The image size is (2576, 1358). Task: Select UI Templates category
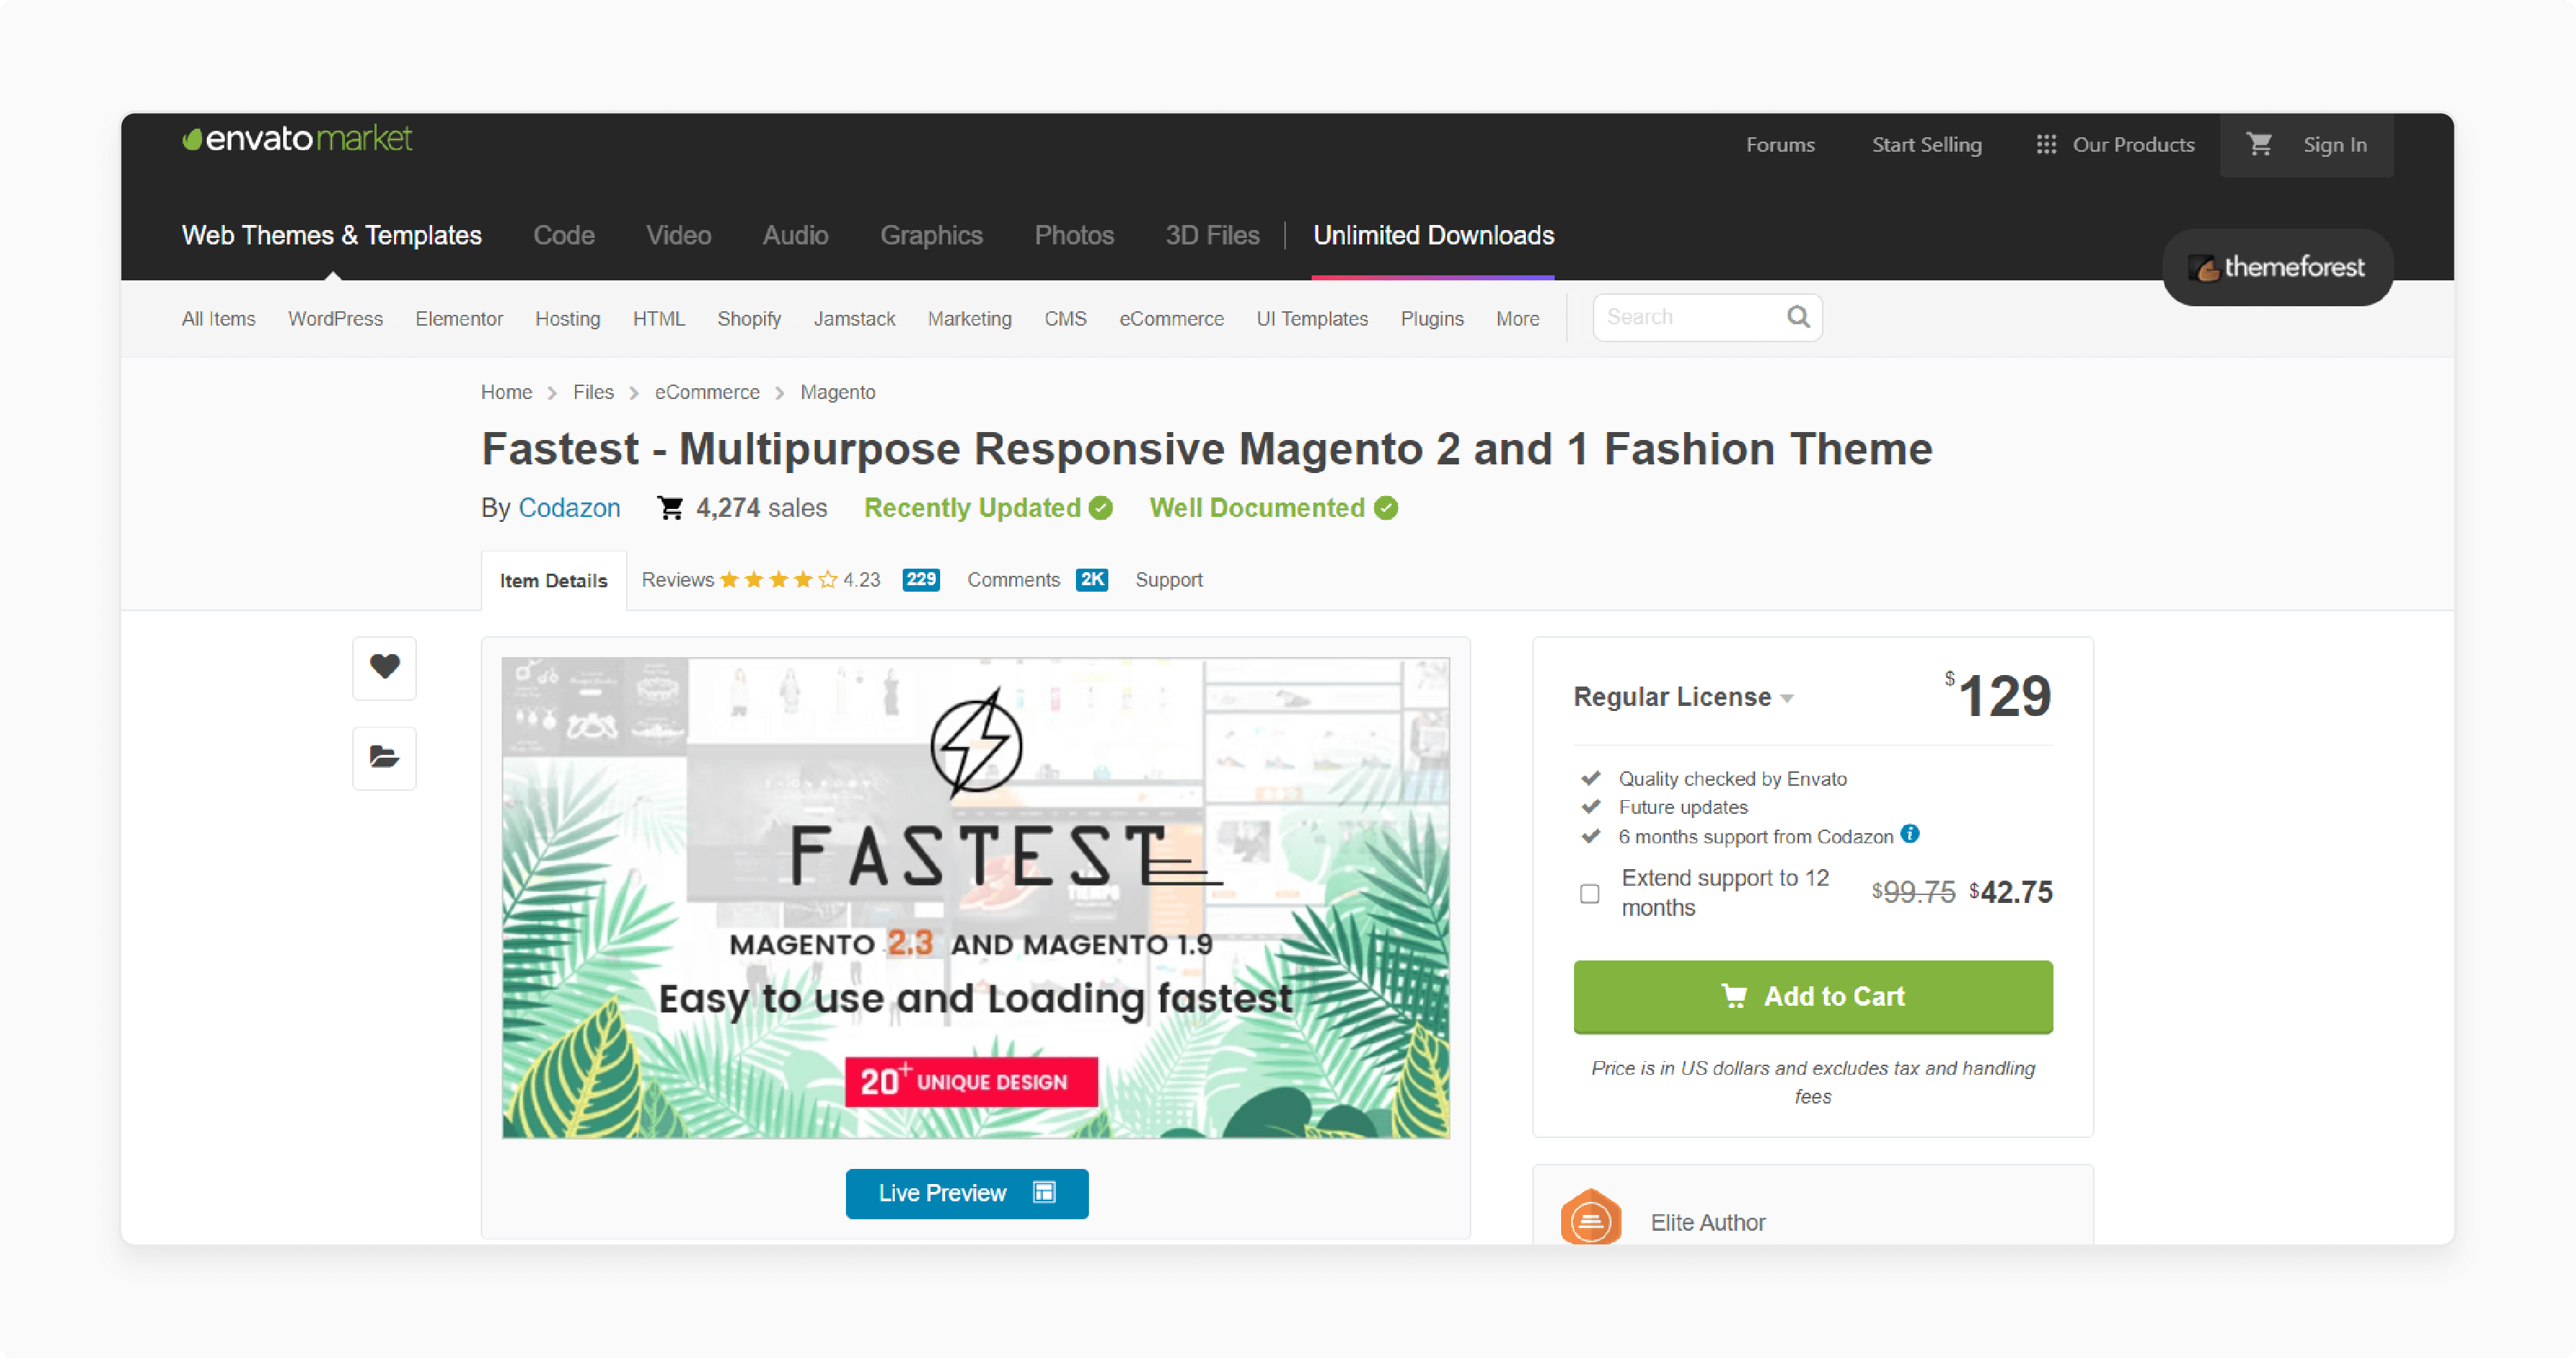click(x=1312, y=319)
